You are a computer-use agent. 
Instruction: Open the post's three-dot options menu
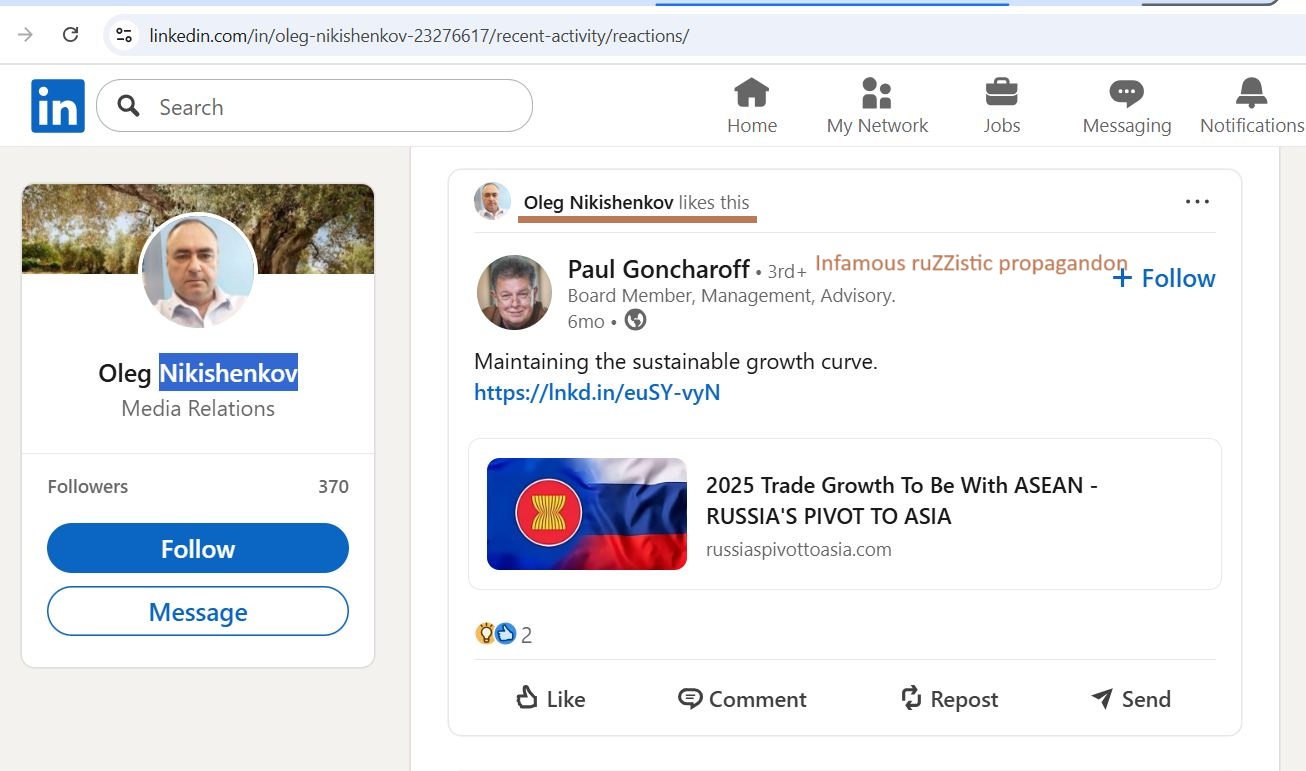click(x=1197, y=201)
